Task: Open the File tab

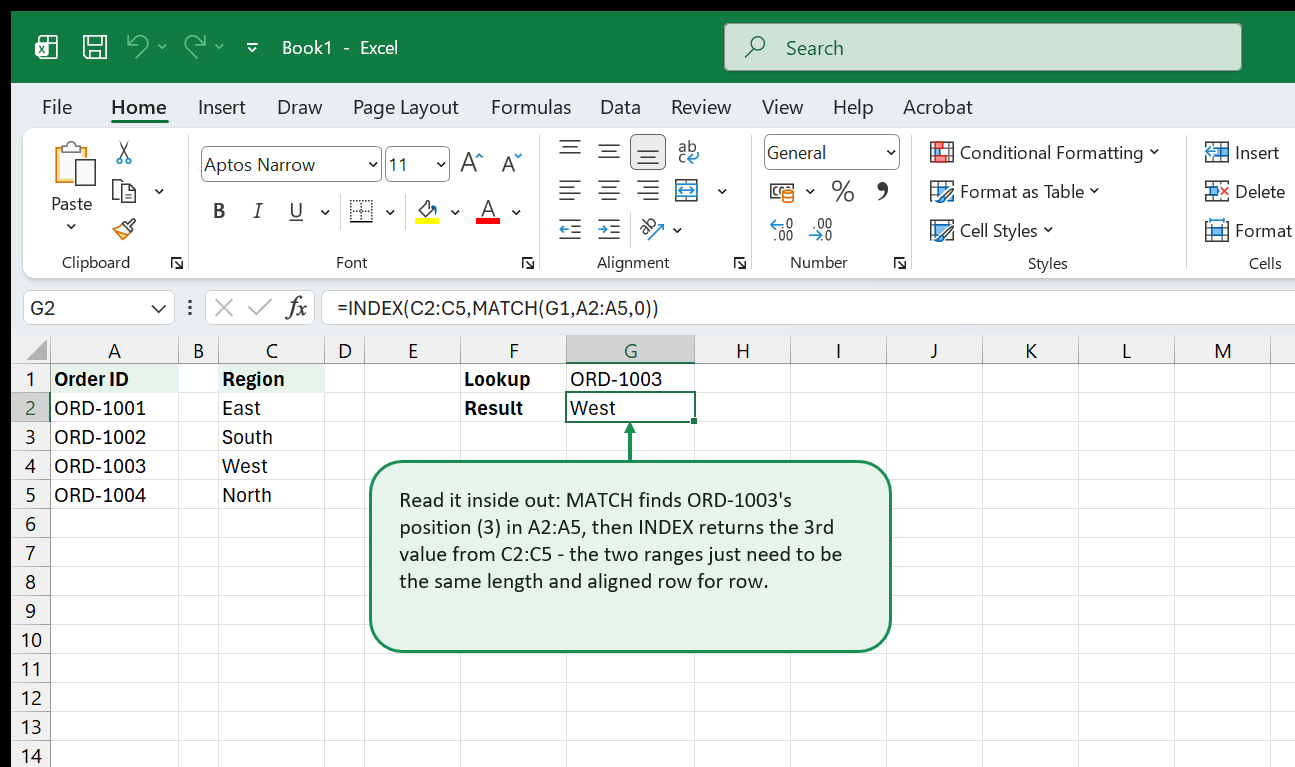Action: pyautogui.click(x=57, y=107)
